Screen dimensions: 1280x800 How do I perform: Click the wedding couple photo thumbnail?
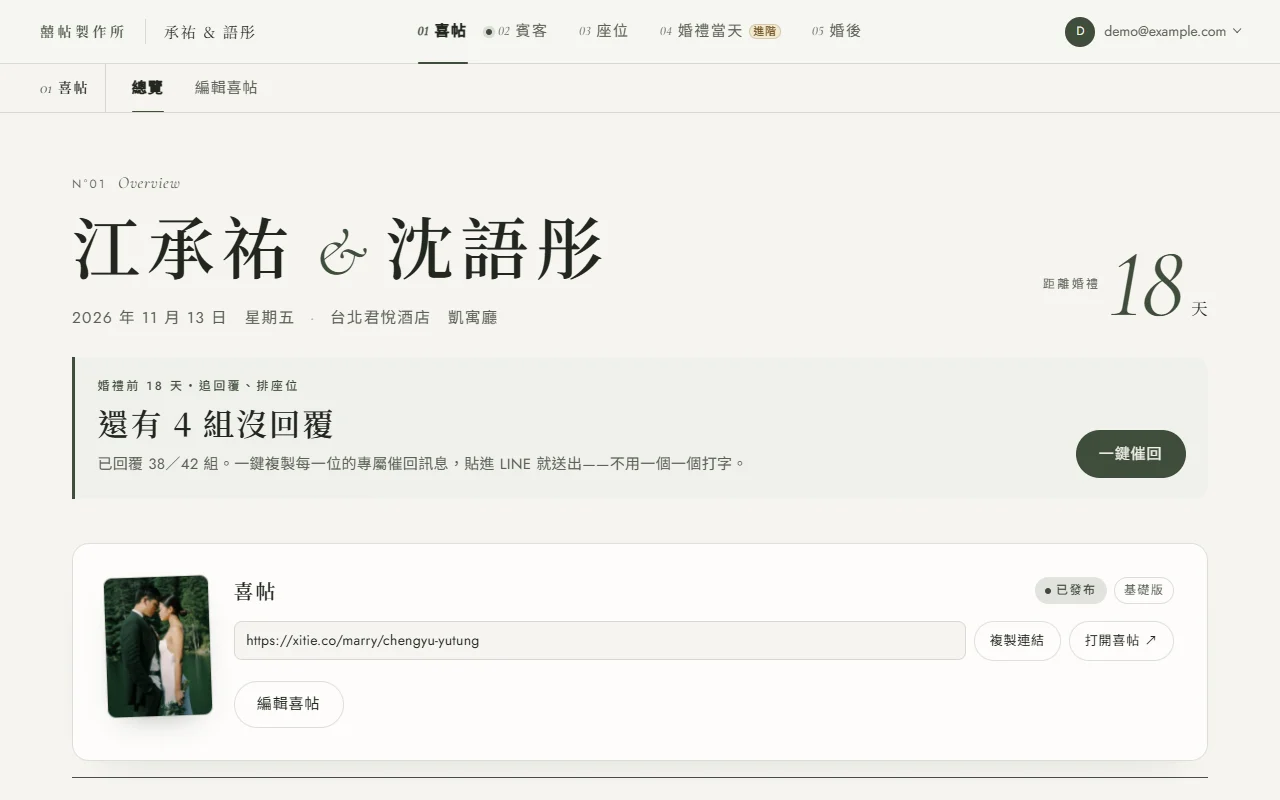point(158,646)
